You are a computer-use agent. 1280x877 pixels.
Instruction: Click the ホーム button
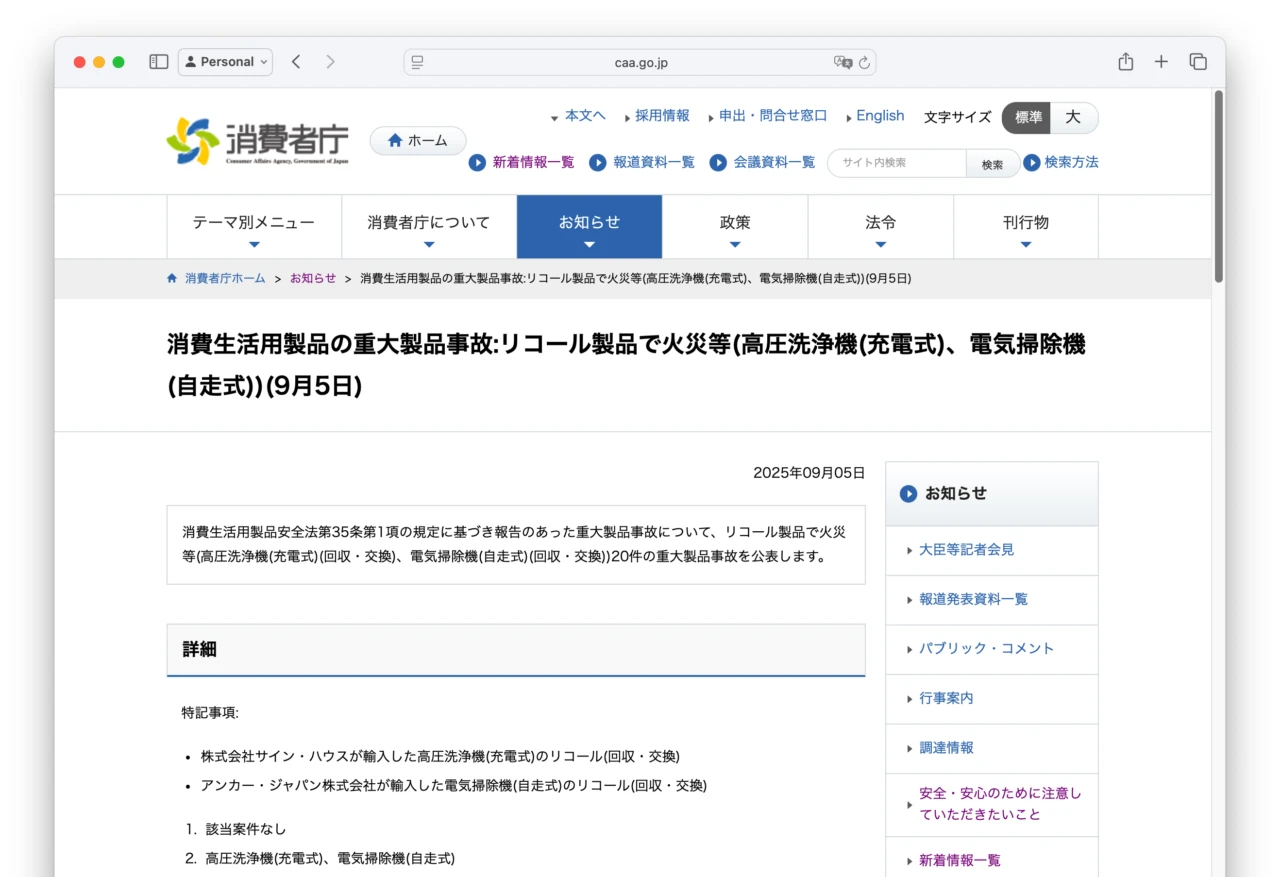point(418,141)
